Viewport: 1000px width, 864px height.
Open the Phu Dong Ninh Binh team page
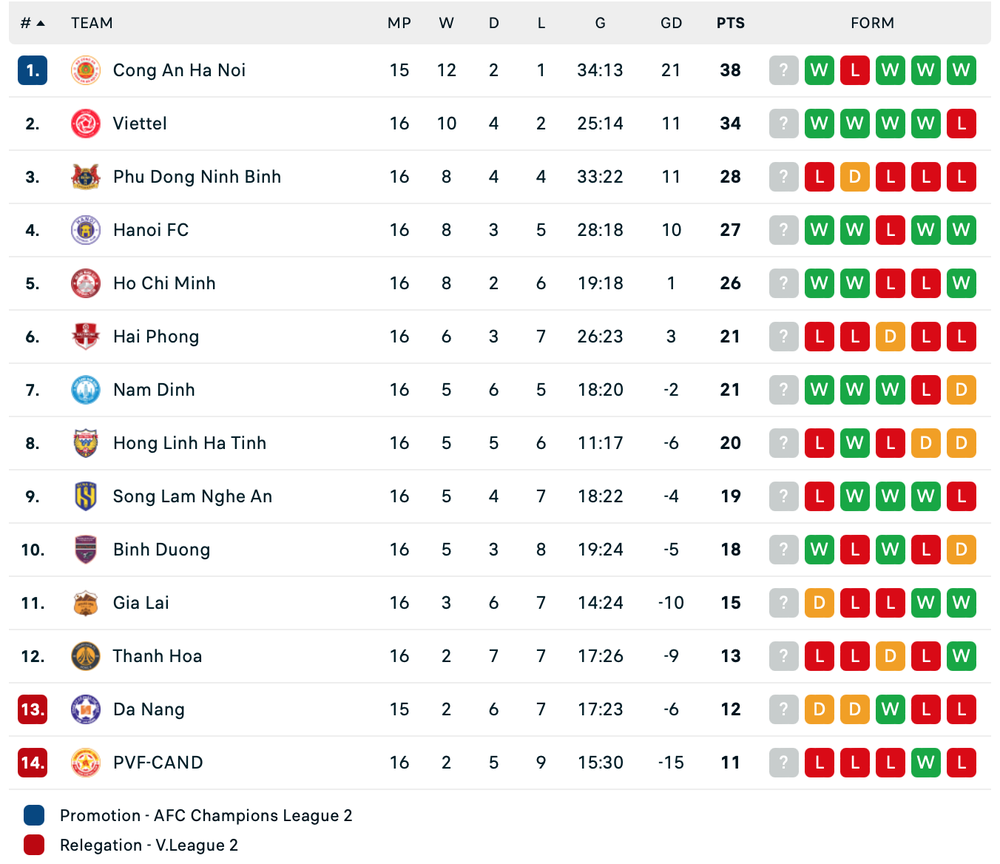tap(197, 177)
